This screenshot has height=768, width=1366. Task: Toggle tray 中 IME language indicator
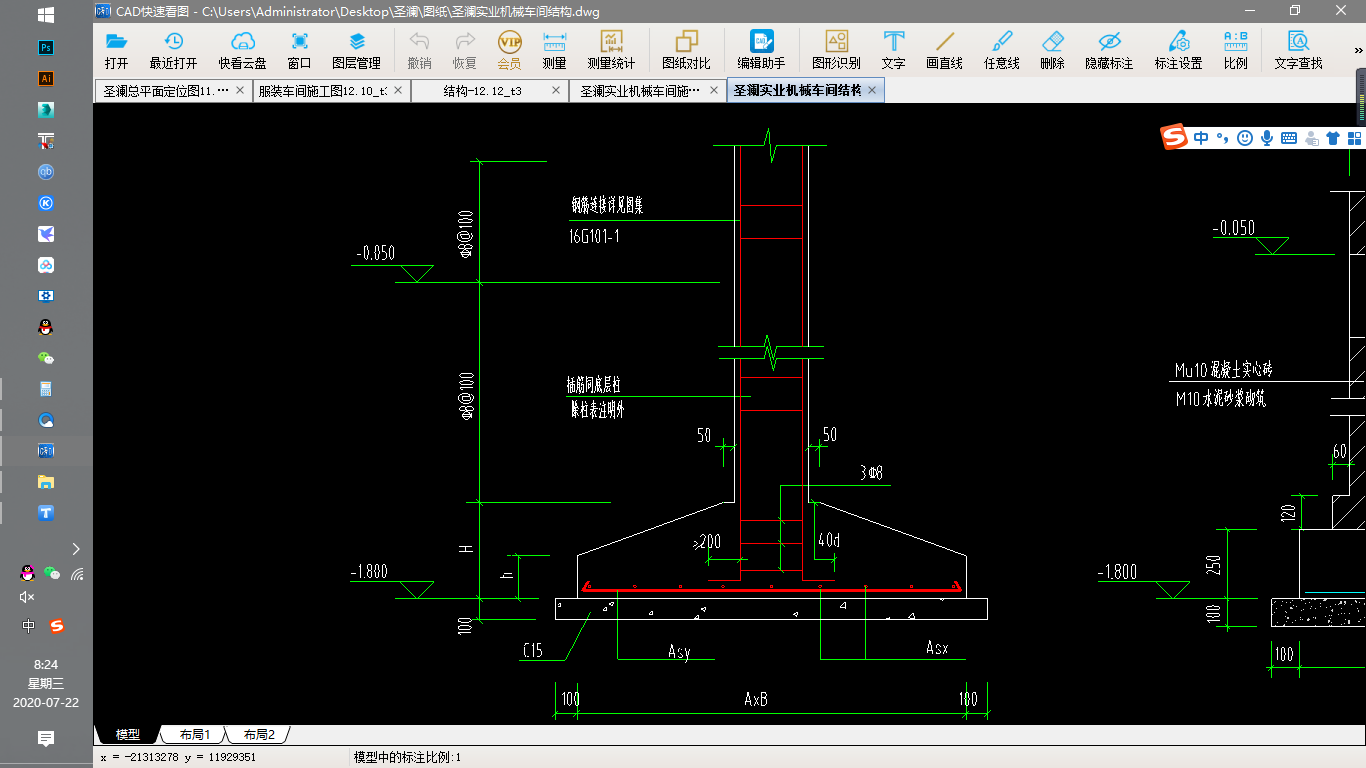click(x=29, y=626)
